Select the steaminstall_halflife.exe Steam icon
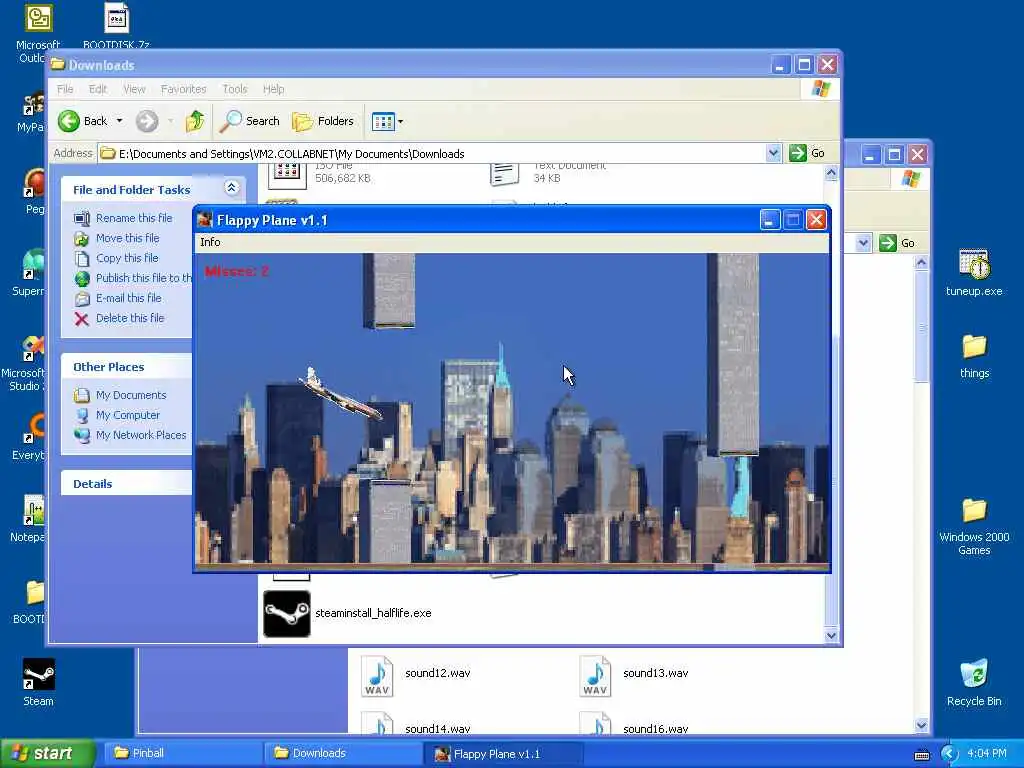This screenshot has height=768, width=1024. pos(287,614)
